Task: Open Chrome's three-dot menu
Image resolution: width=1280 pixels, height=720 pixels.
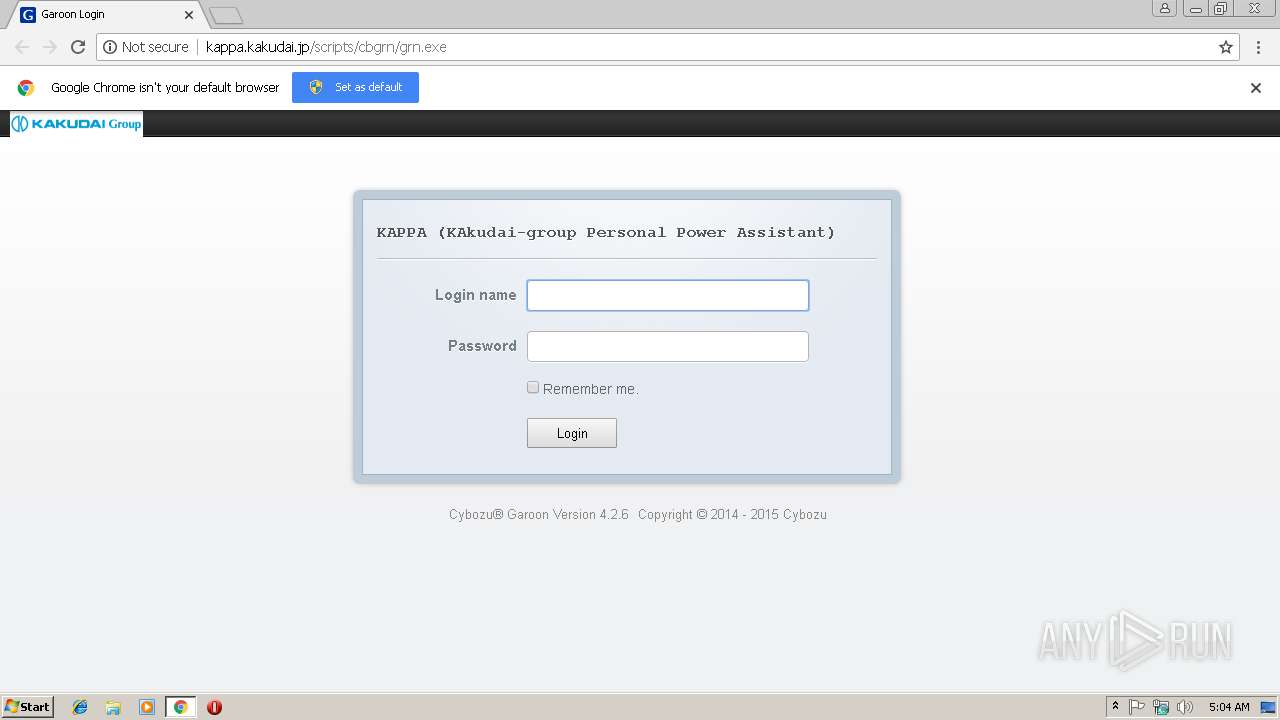Action: 1259,47
